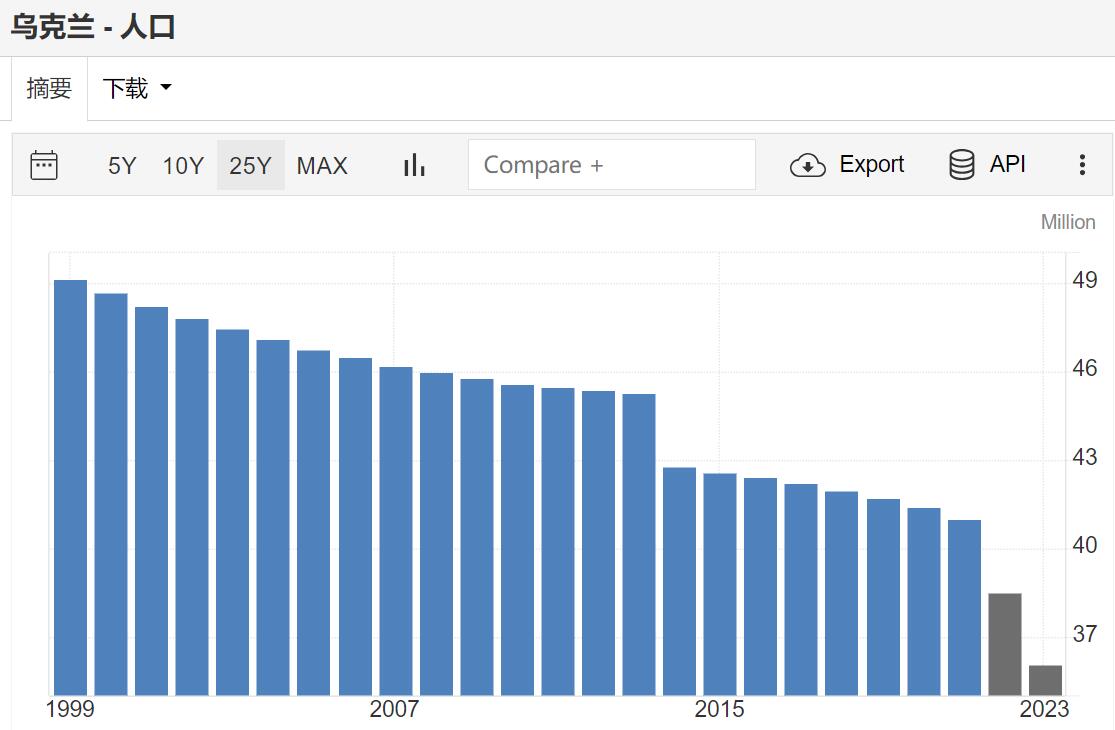Image resolution: width=1115 pixels, height=730 pixels.
Task: Click the 2023 x-axis label
Action: [1044, 709]
